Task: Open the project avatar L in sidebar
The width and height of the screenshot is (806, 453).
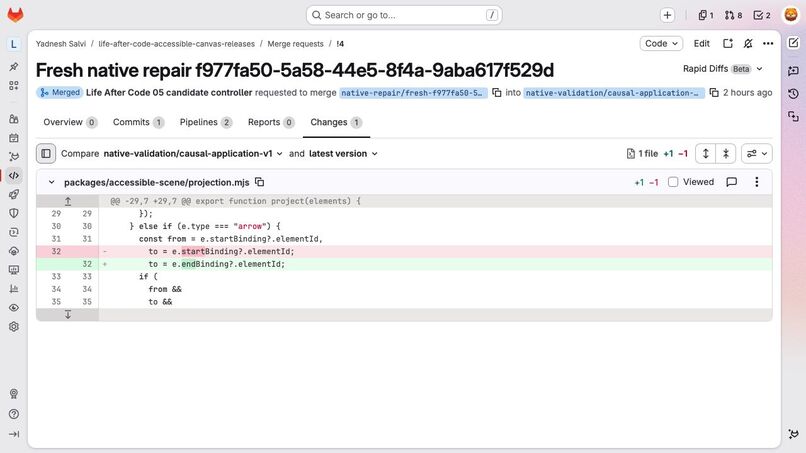Action: 14,44
